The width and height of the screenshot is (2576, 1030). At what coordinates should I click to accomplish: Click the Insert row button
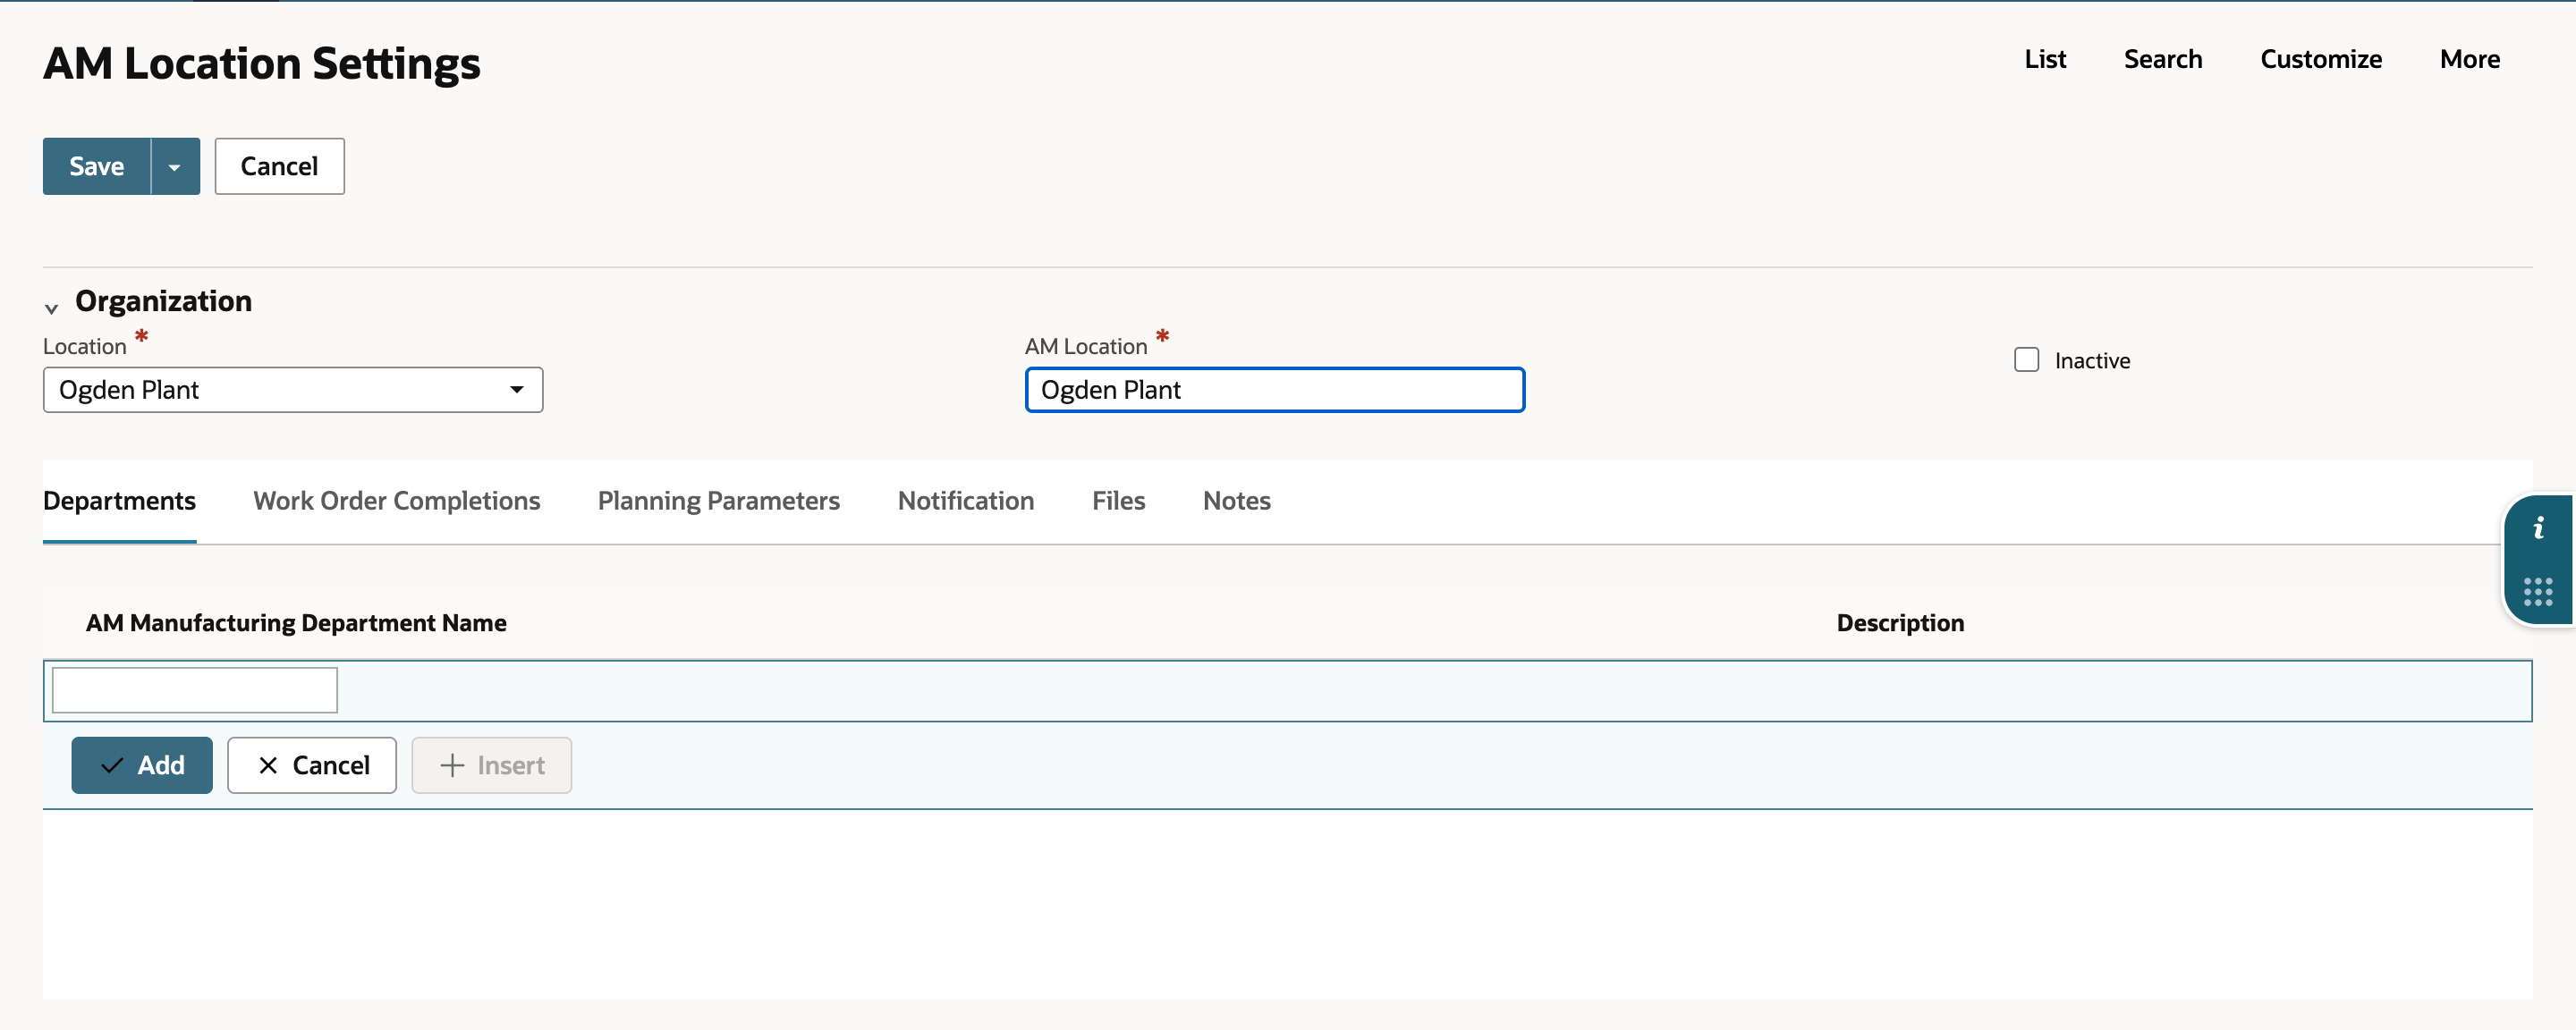(491, 765)
